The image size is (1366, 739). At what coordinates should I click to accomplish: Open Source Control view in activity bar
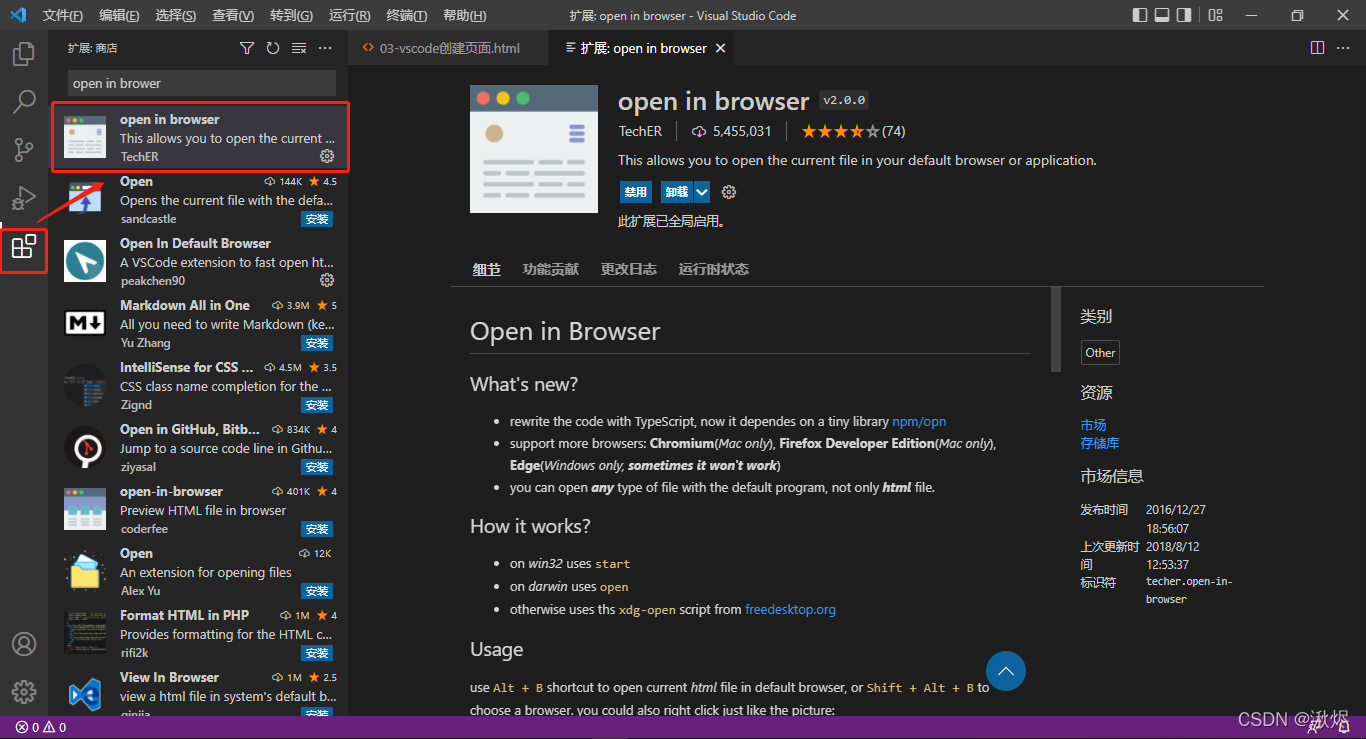24,149
